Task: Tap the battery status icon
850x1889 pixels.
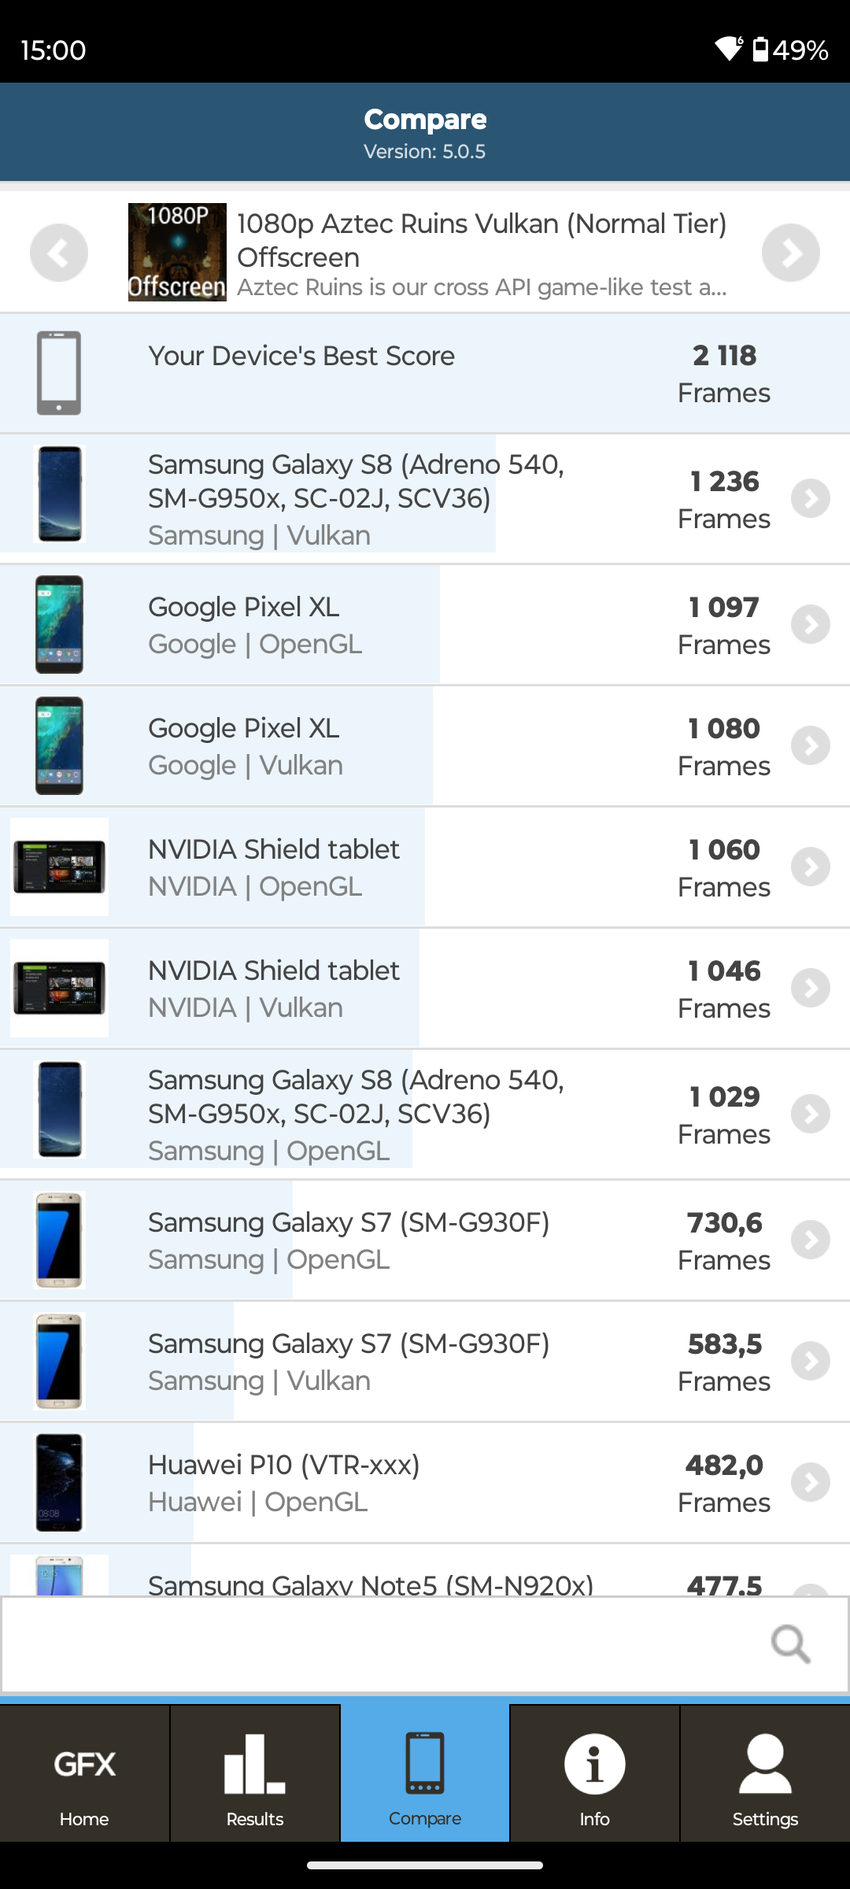Action: (761, 49)
